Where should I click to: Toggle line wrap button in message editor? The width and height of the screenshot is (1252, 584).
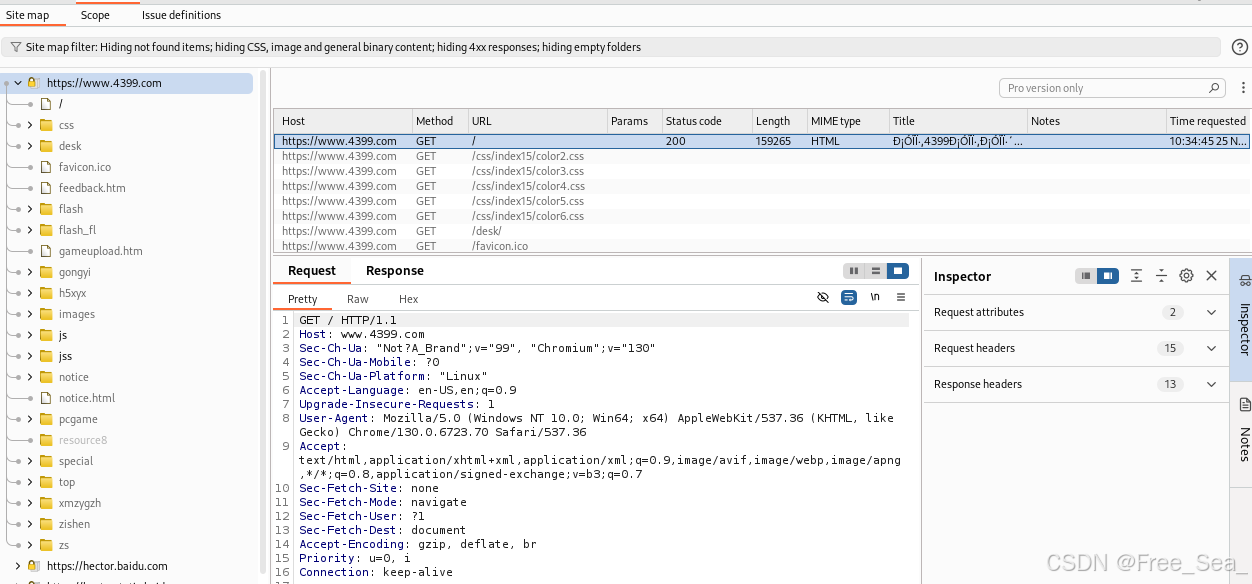tap(849, 297)
